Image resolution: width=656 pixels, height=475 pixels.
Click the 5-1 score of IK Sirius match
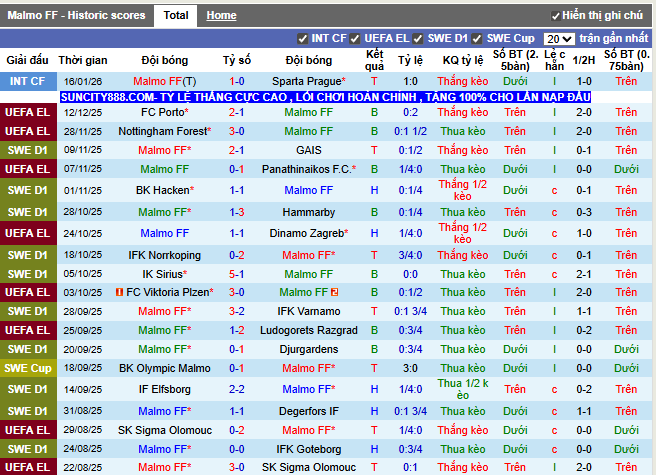click(x=237, y=274)
